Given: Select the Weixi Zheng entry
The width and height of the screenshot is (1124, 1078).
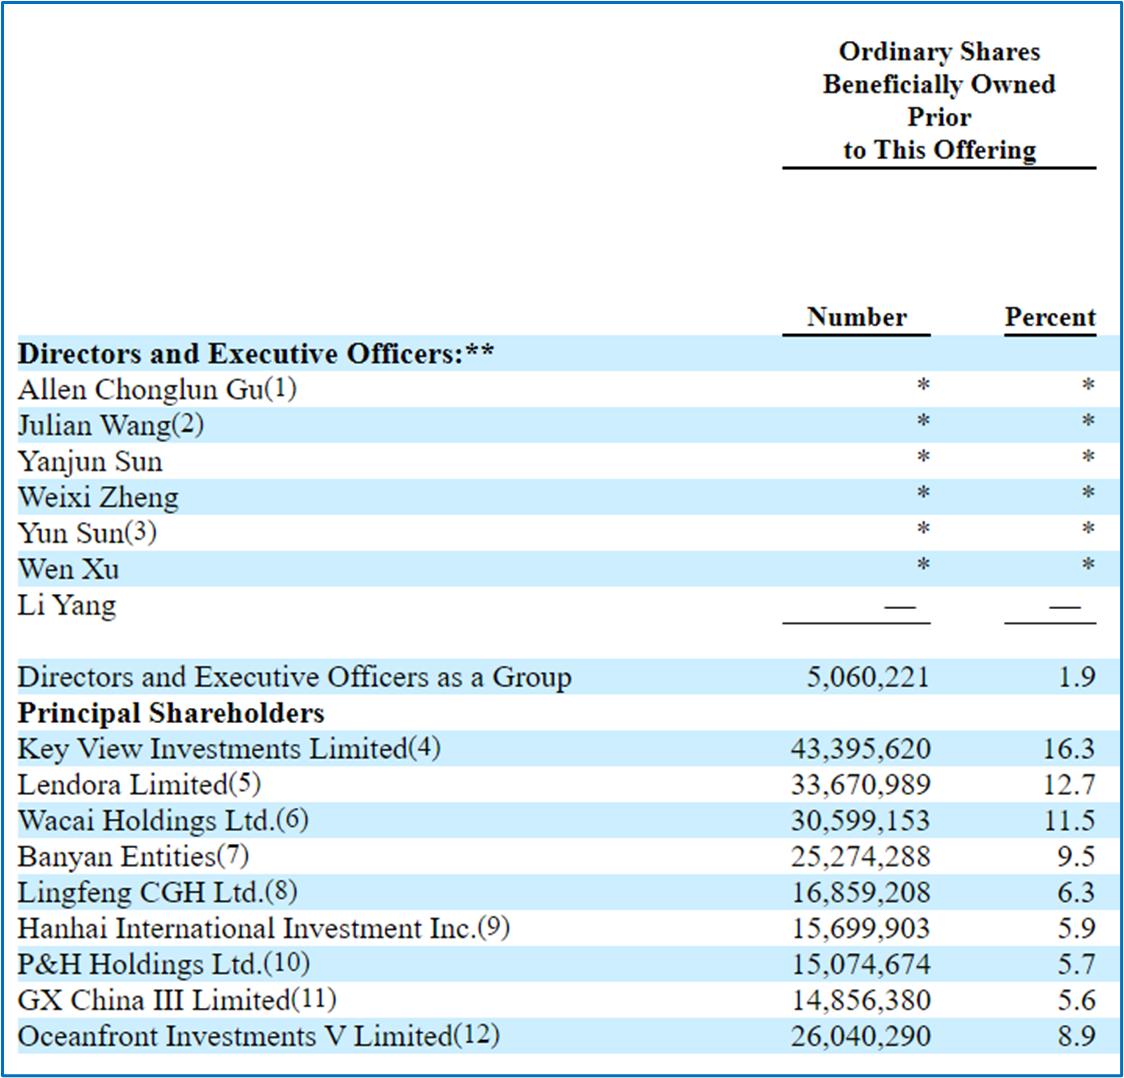Looking at the screenshot, I should [98, 498].
